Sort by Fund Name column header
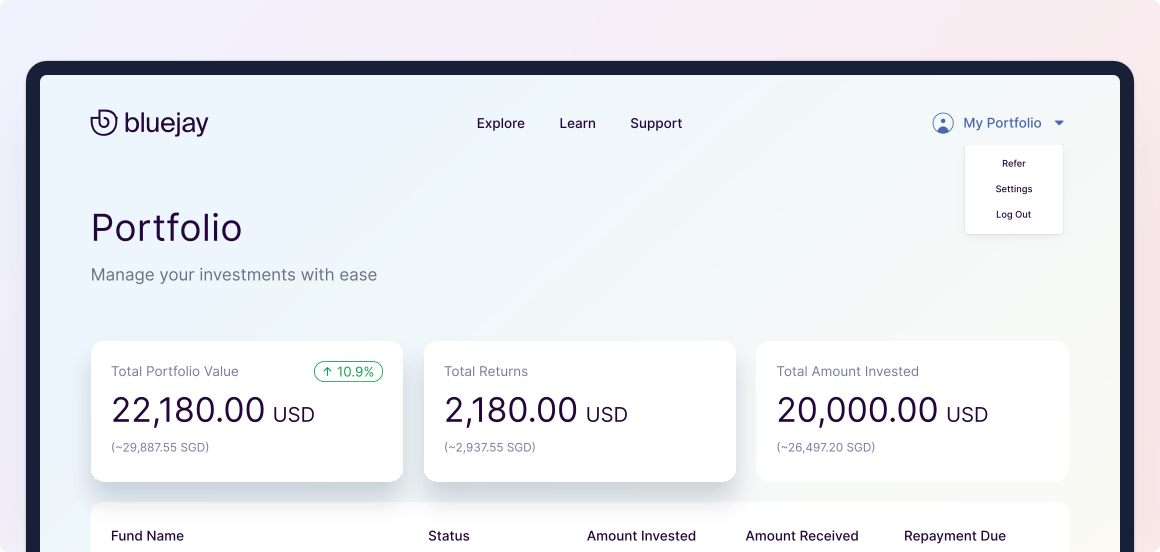Image resolution: width=1160 pixels, height=552 pixels. point(147,536)
